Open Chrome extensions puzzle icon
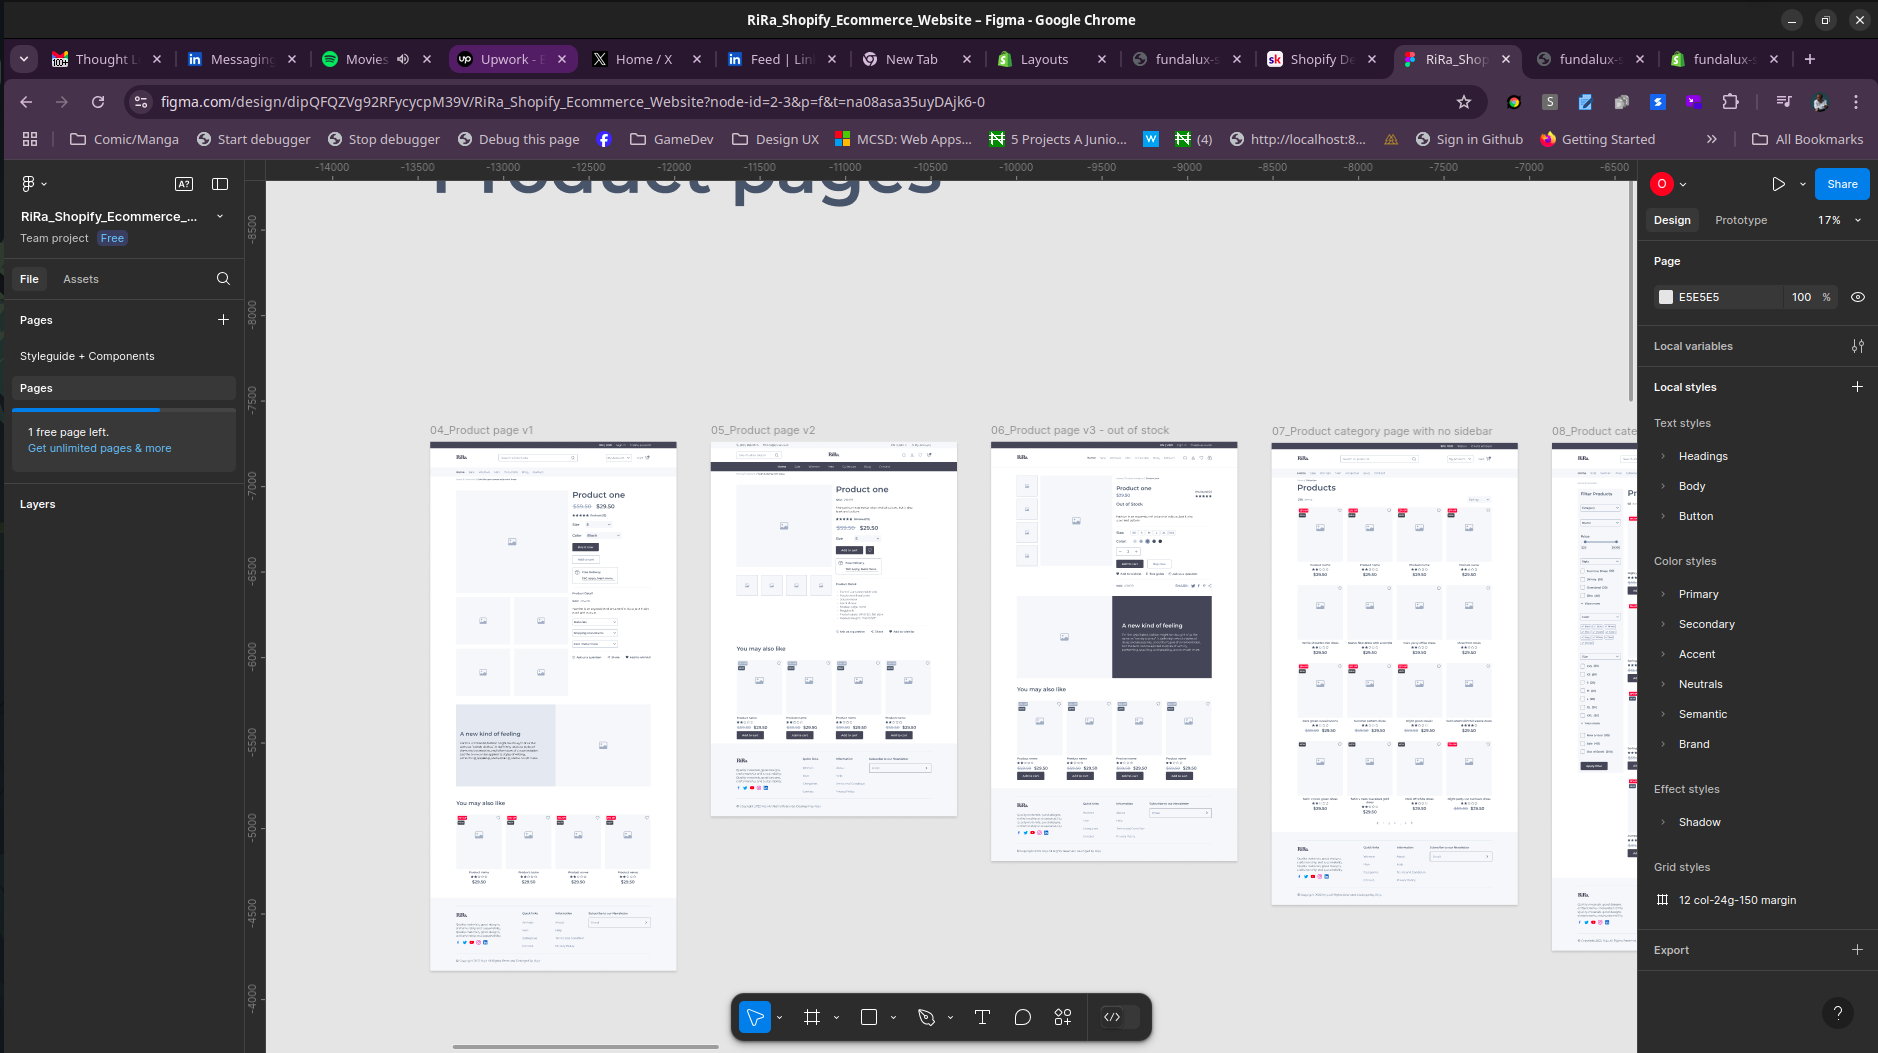Viewport: 1878px width, 1053px height. [x=1730, y=102]
